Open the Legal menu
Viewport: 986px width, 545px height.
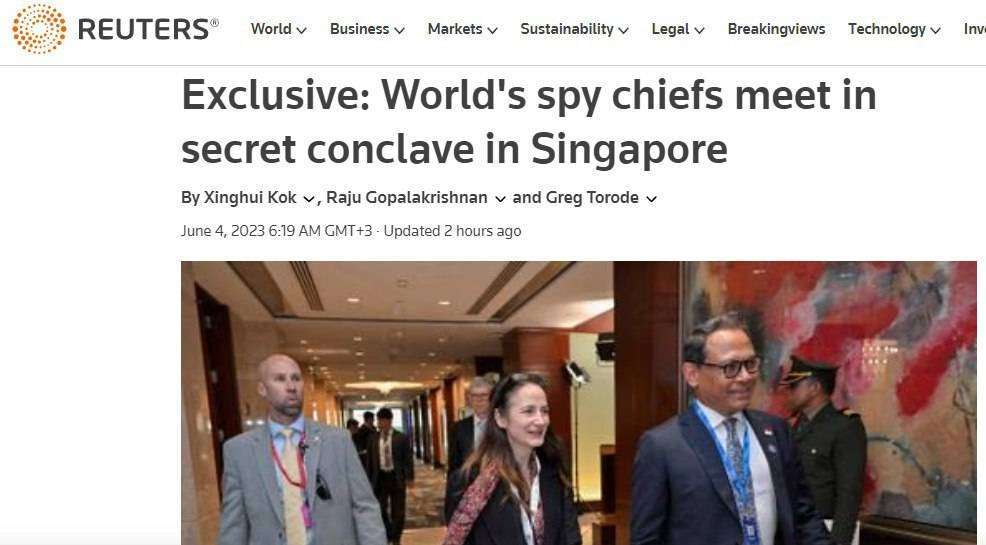click(670, 29)
